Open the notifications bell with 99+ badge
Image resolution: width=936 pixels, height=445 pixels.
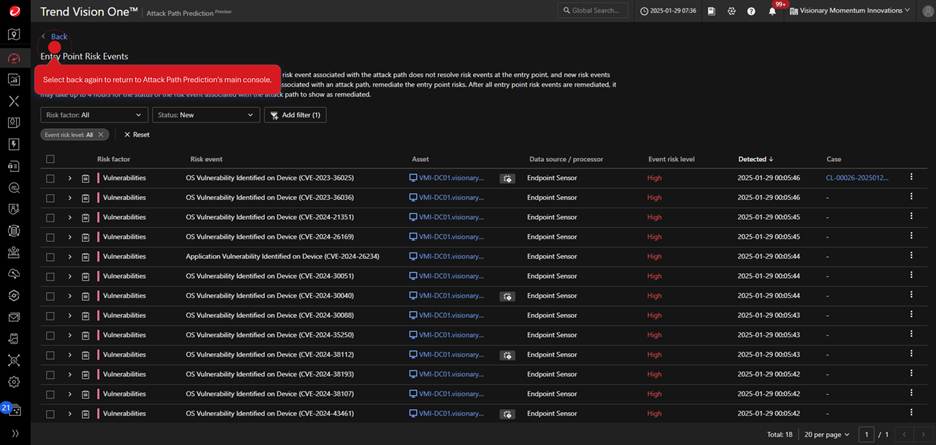772,11
